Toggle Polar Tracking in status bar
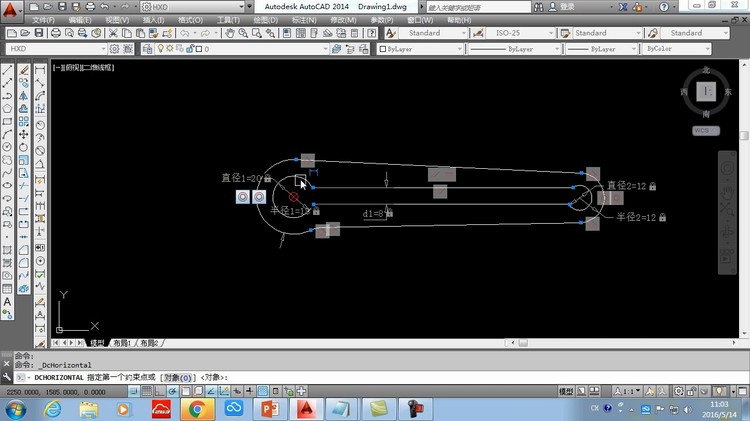This screenshot has height=421, width=750. tap(173, 391)
